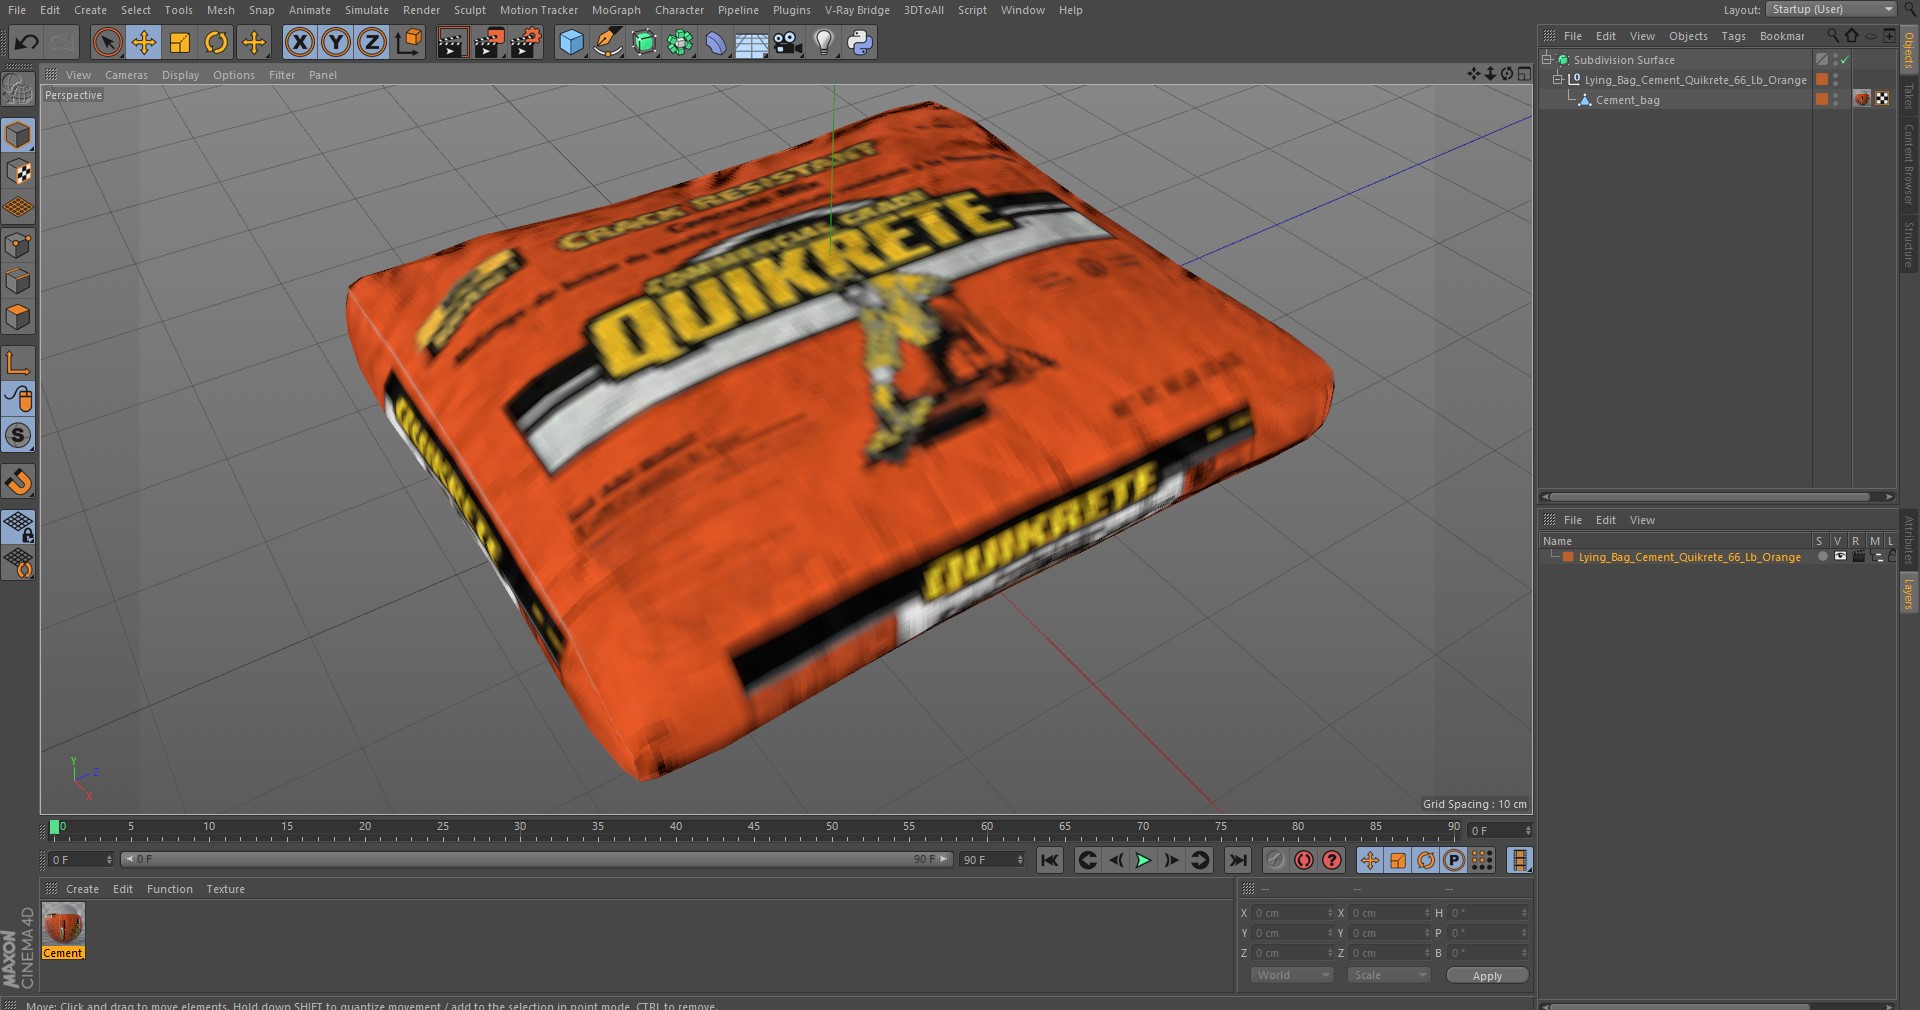
Task: Toggle solo dot for Lying_Bag_Cement layer
Action: point(1822,557)
